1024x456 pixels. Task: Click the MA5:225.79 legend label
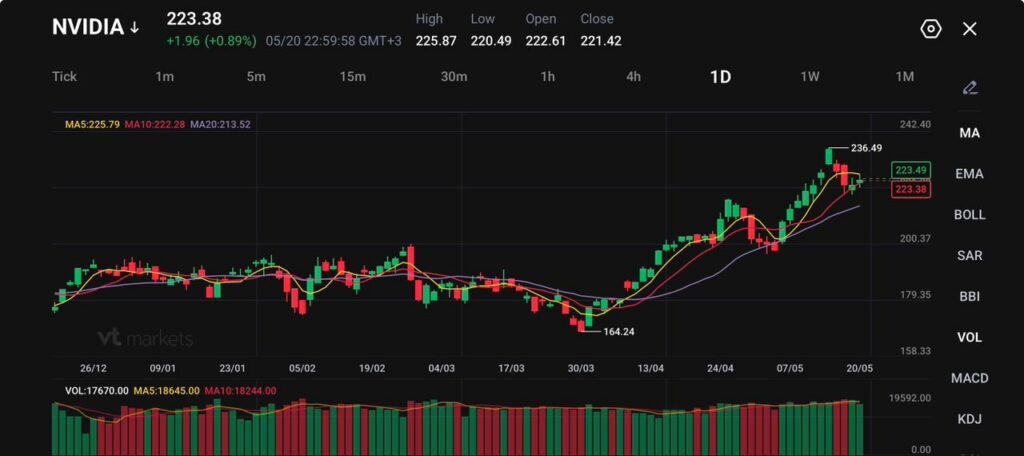(92, 124)
